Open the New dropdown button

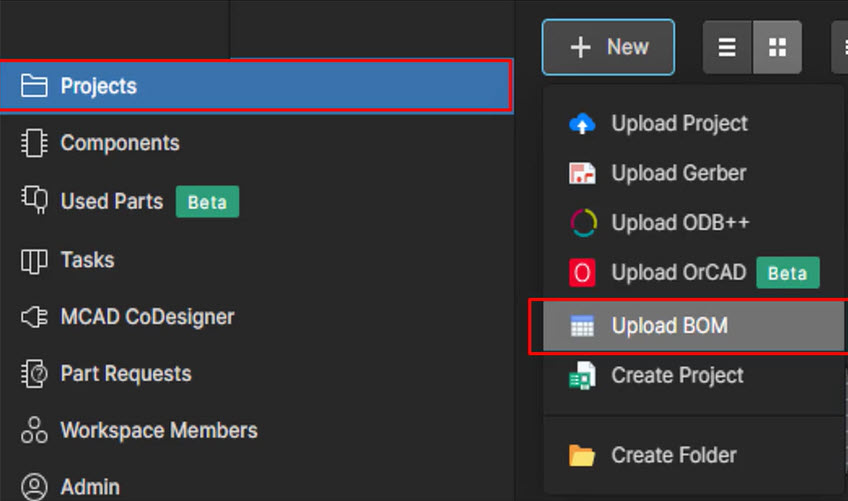[x=608, y=47]
